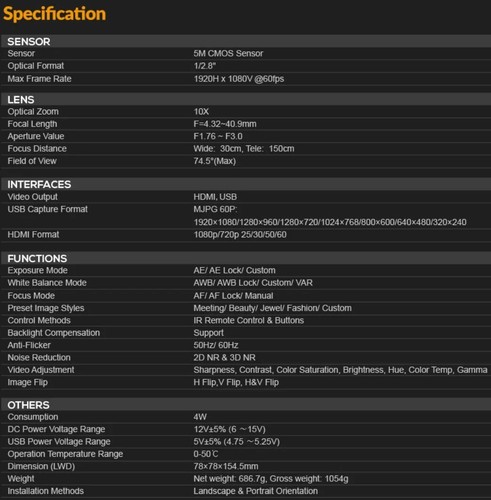
Task: Select the SENSOR section header
Action: (29, 42)
